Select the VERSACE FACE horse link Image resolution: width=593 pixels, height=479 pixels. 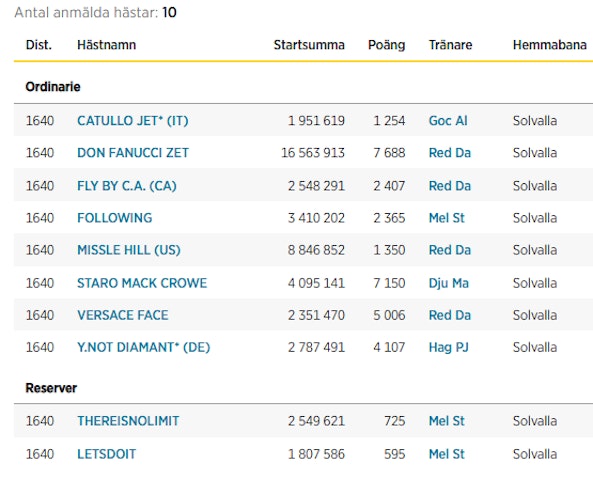(x=123, y=315)
